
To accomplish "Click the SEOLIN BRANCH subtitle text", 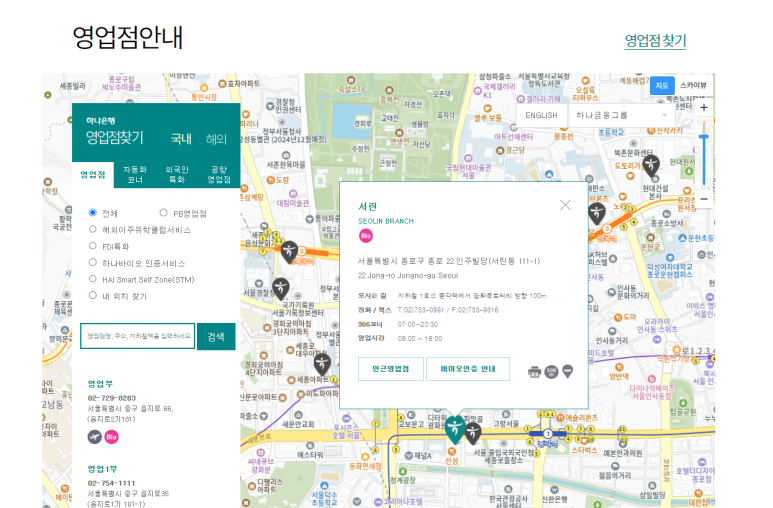I will [x=386, y=221].
